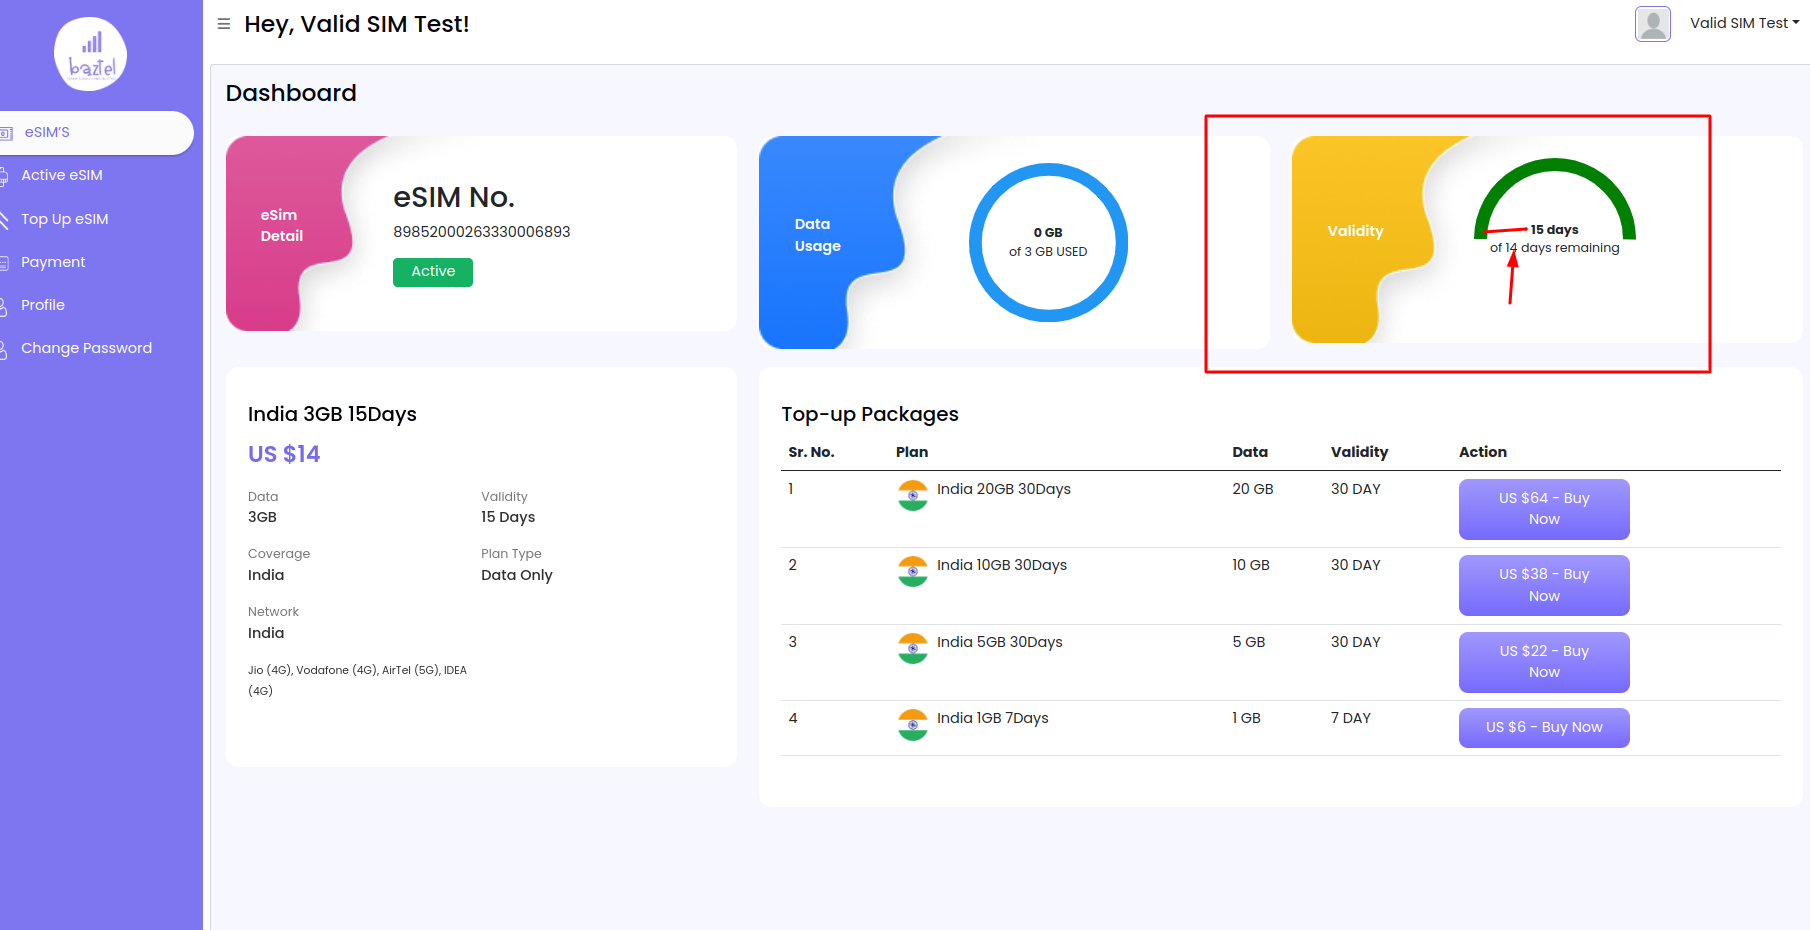Toggle the hamburger menu icon
1810x930 pixels.
click(224, 24)
